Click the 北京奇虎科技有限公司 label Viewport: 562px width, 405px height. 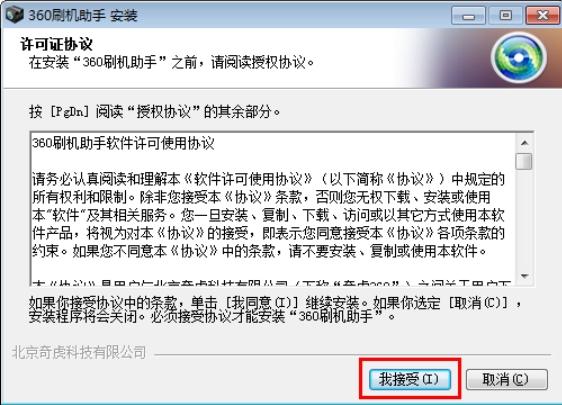[x=79, y=352]
